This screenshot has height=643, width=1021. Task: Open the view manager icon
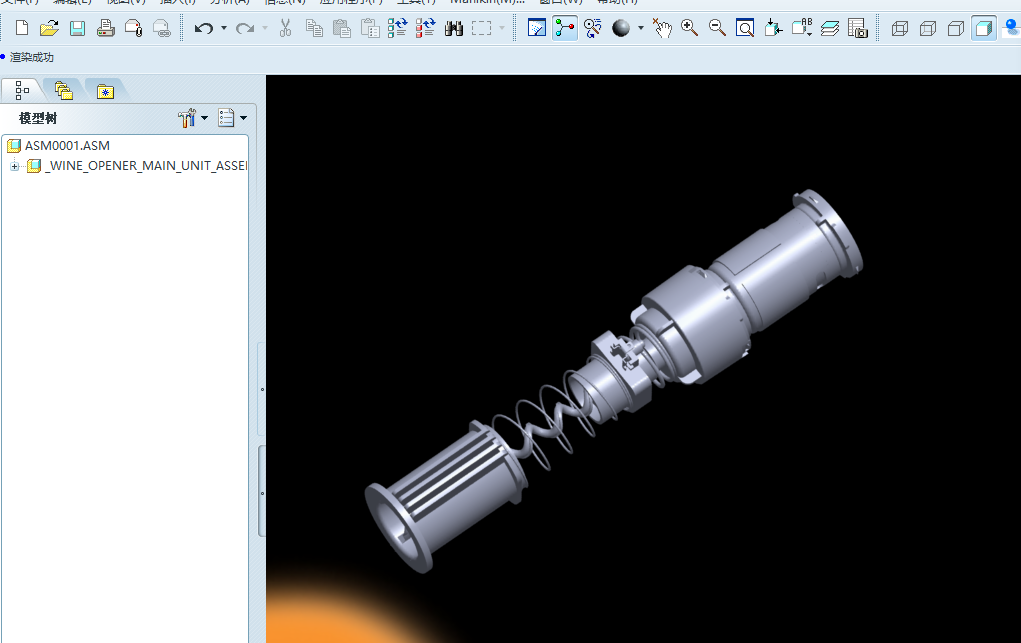point(858,28)
